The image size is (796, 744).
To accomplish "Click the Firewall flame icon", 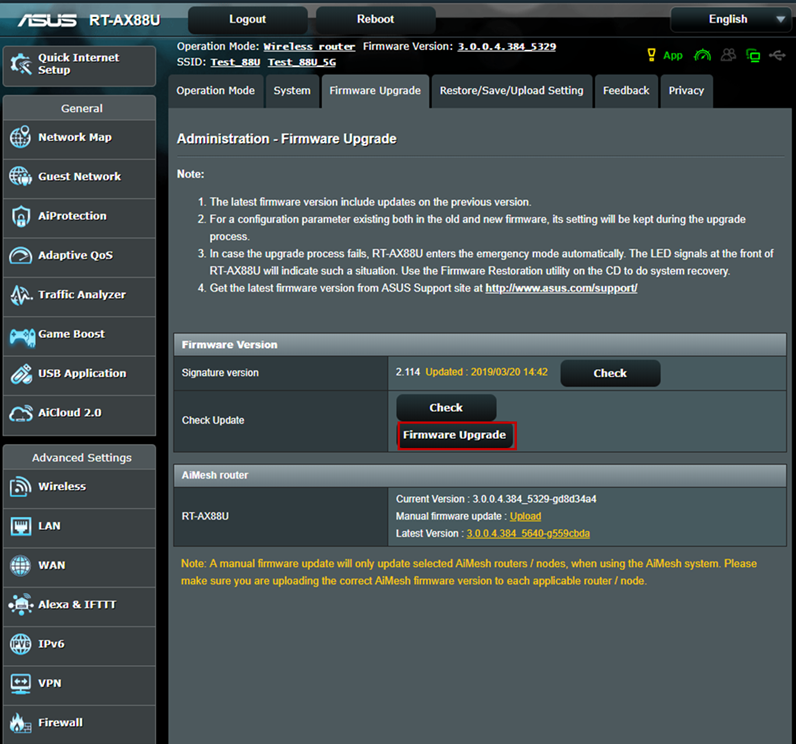I will [21, 722].
